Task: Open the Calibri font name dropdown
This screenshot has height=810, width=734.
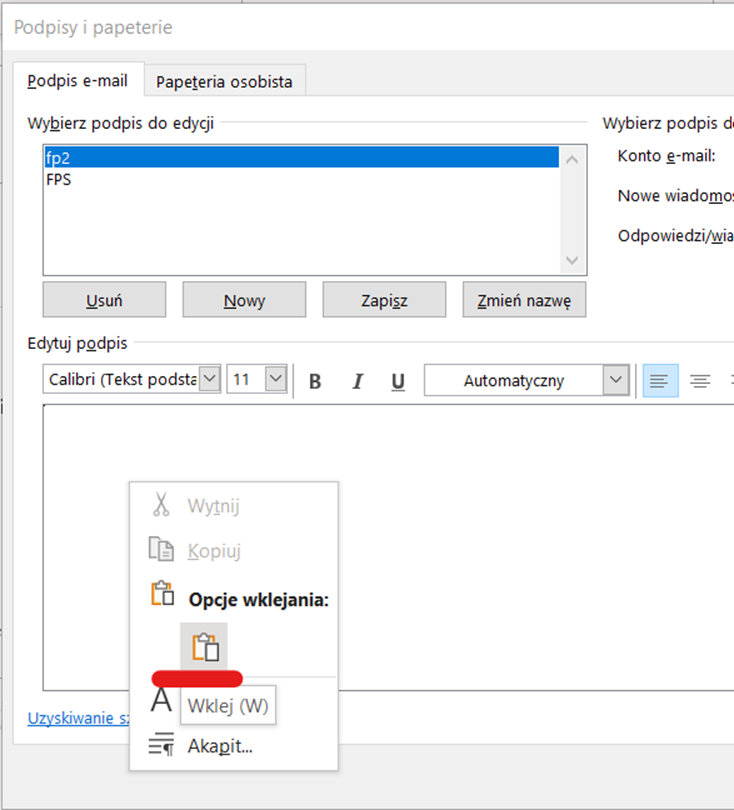Action: [210, 380]
